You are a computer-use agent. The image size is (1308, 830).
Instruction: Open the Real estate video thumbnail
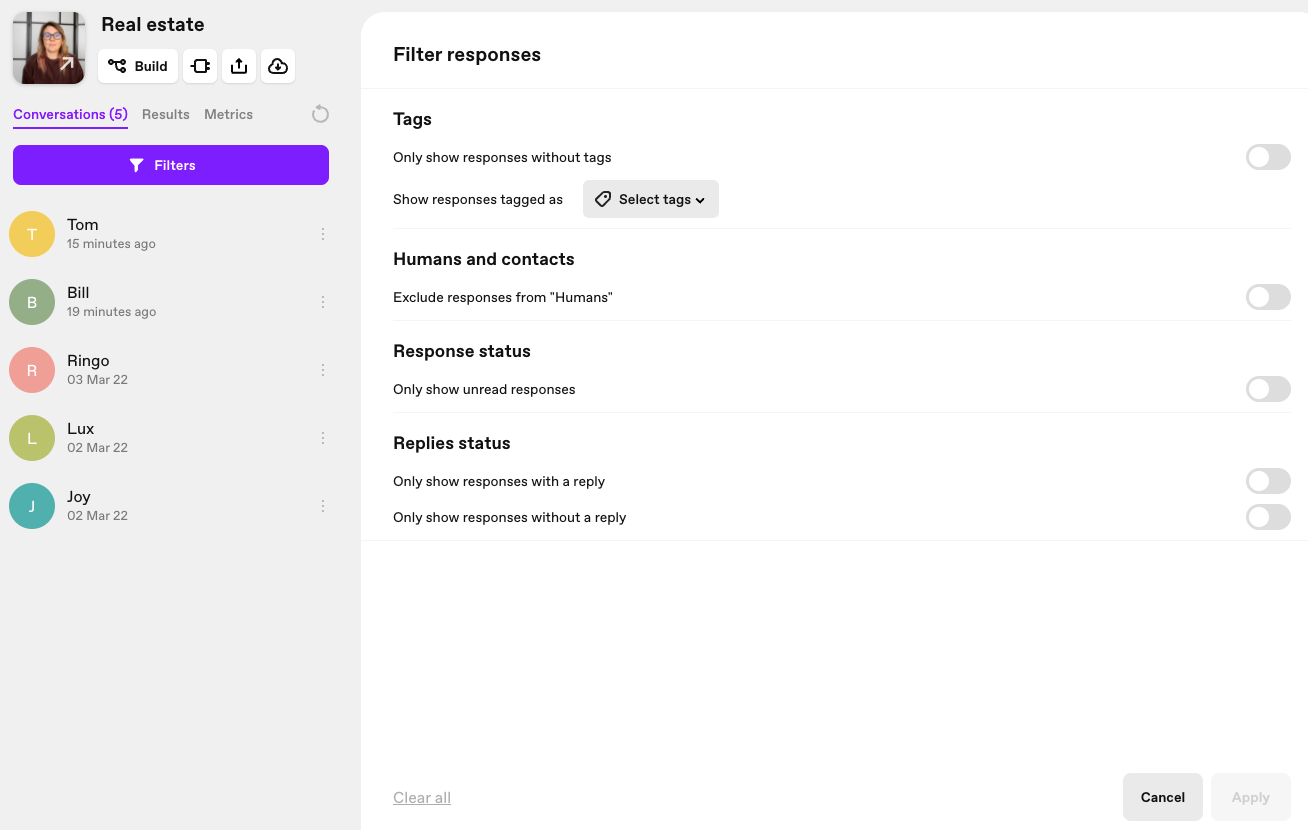point(49,48)
